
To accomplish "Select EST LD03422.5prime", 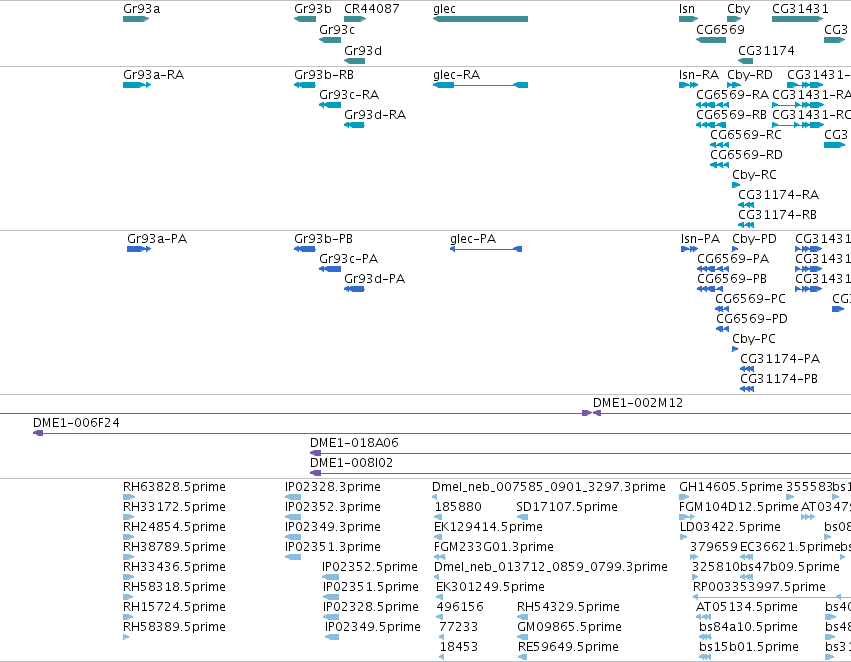I will pyautogui.click(x=683, y=537).
